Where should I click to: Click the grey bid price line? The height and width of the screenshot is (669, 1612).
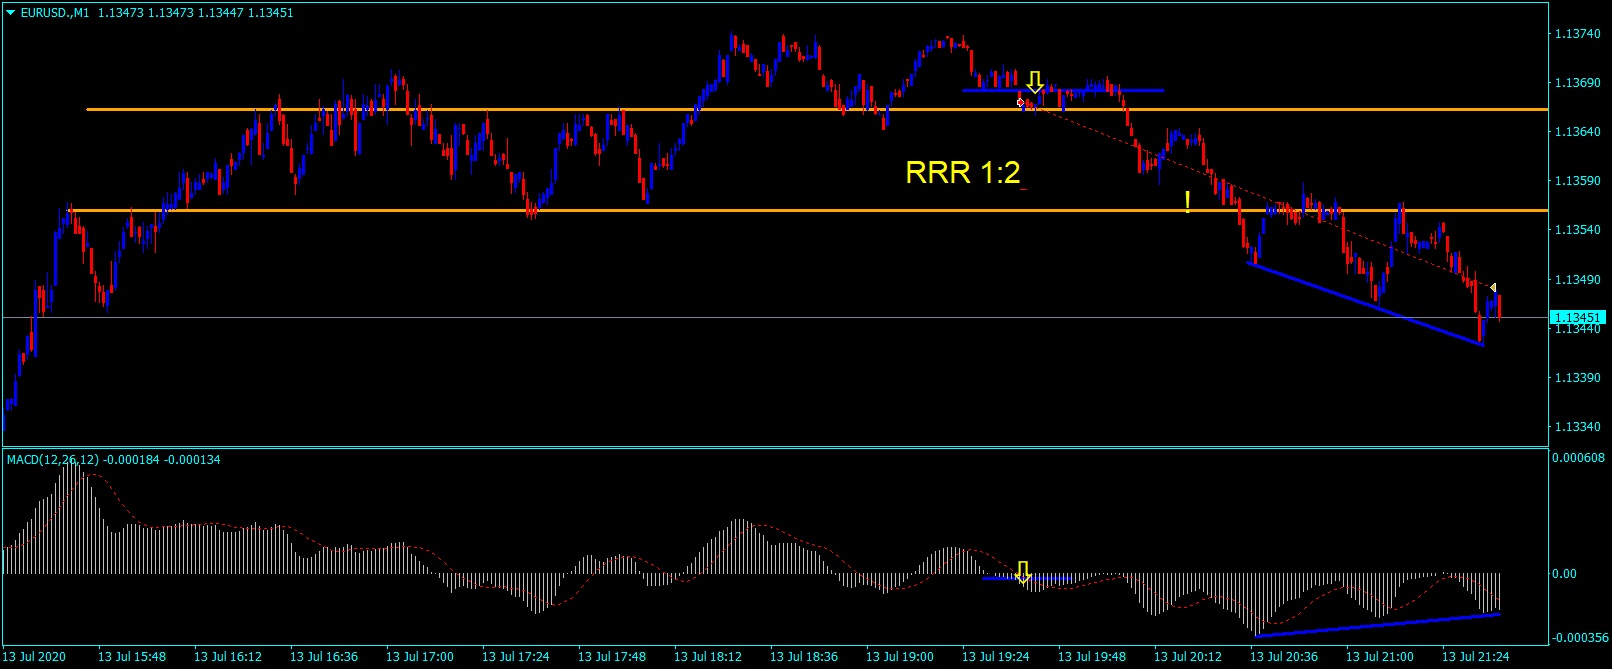pos(774,317)
